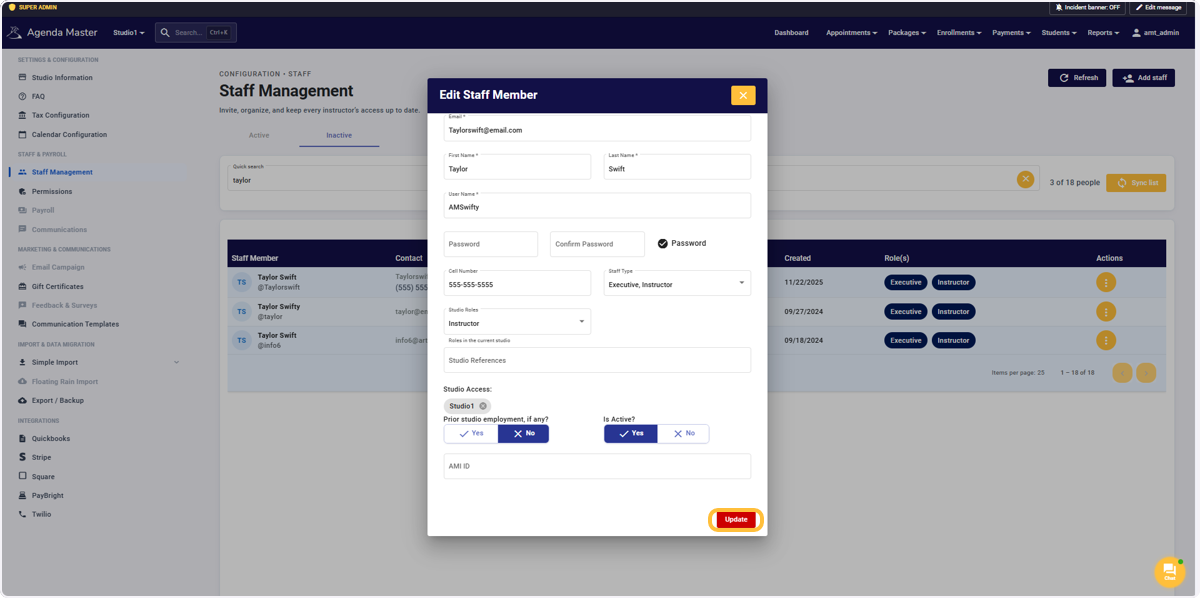Open Reports menu
Screen dimensions: 1200x598
click(1103, 33)
